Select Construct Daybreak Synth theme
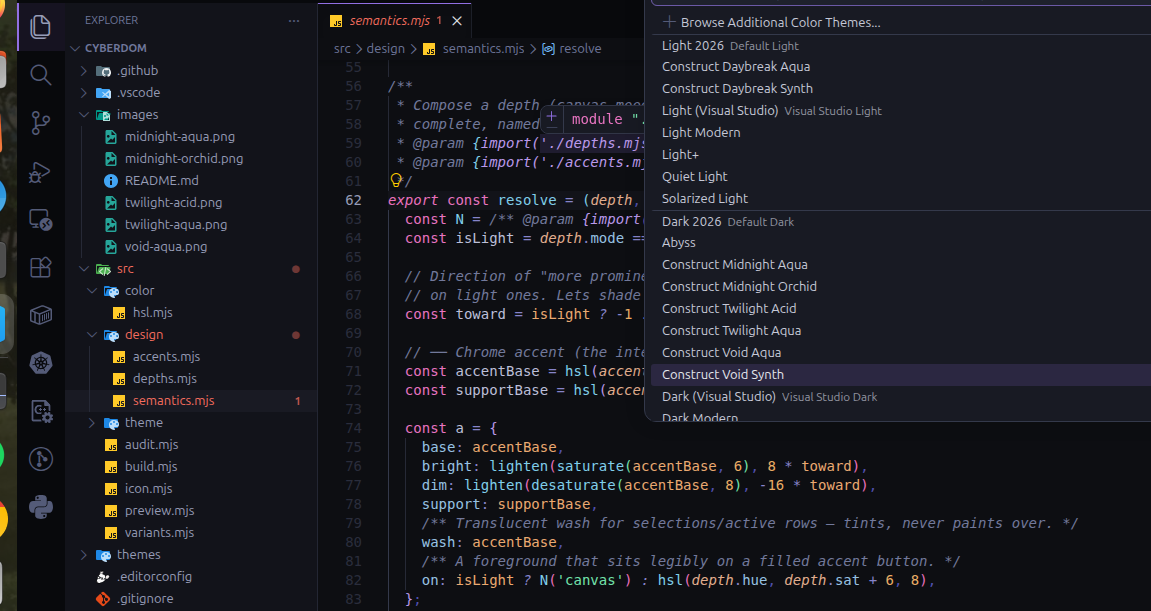 pyautogui.click(x=901, y=89)
